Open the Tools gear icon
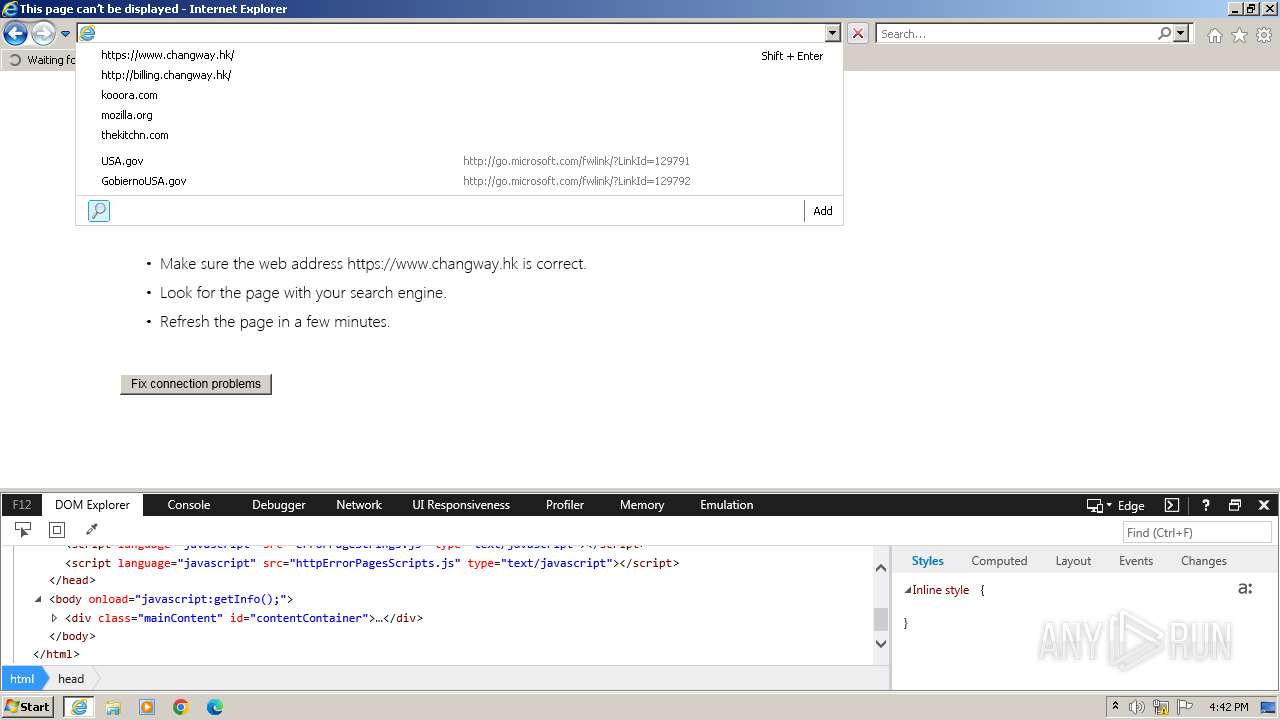Image resolution: width=1280 pixels, height=720 pixels. pos(1264,35)
